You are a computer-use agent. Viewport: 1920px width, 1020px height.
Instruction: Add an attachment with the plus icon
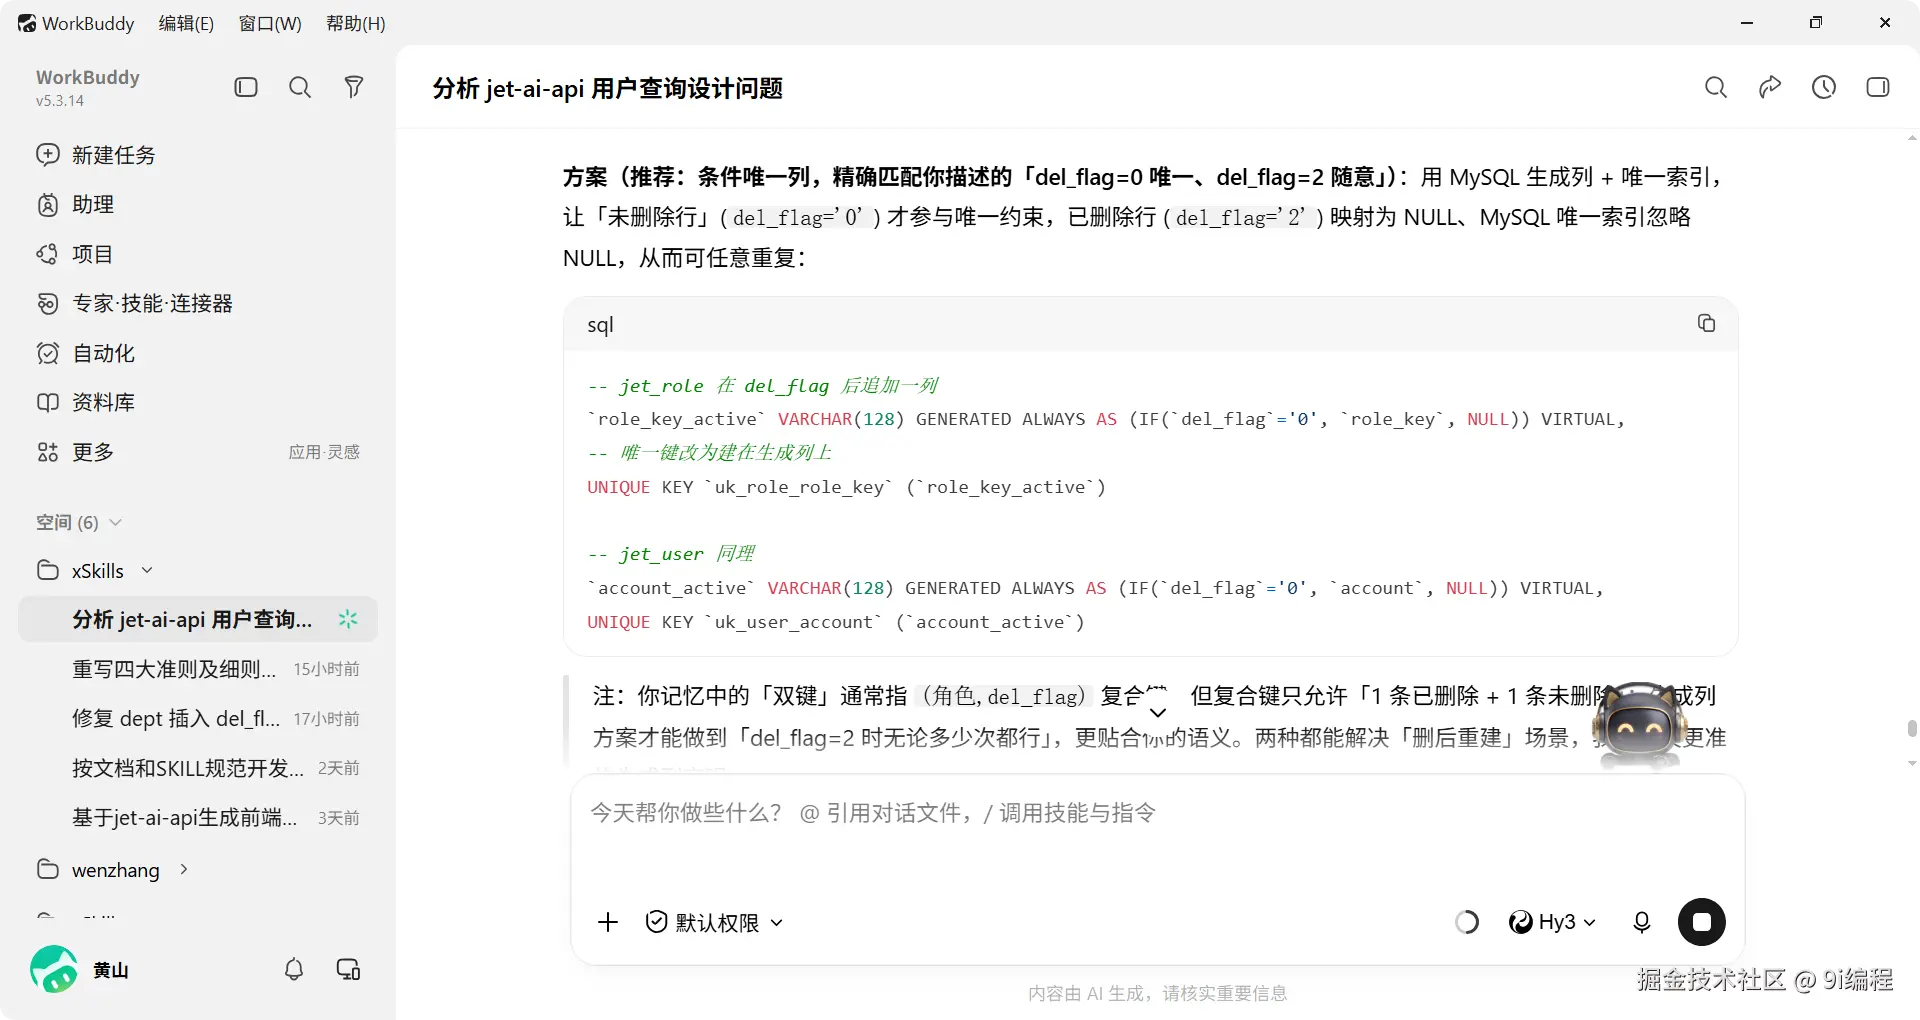pos(608,922)
